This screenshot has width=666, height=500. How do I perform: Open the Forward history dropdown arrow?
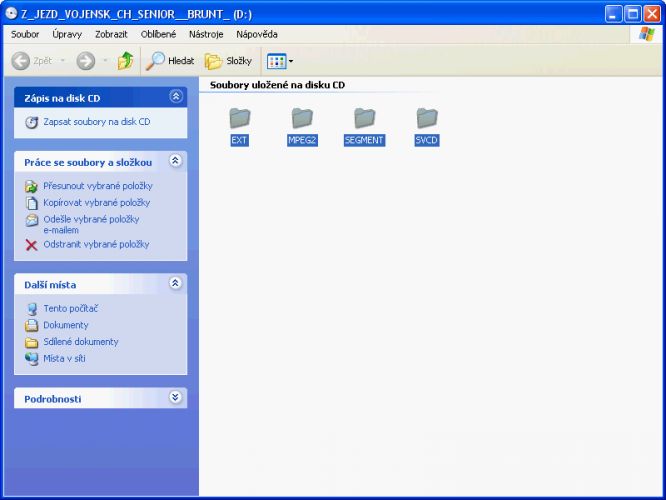tap(105, 61)
